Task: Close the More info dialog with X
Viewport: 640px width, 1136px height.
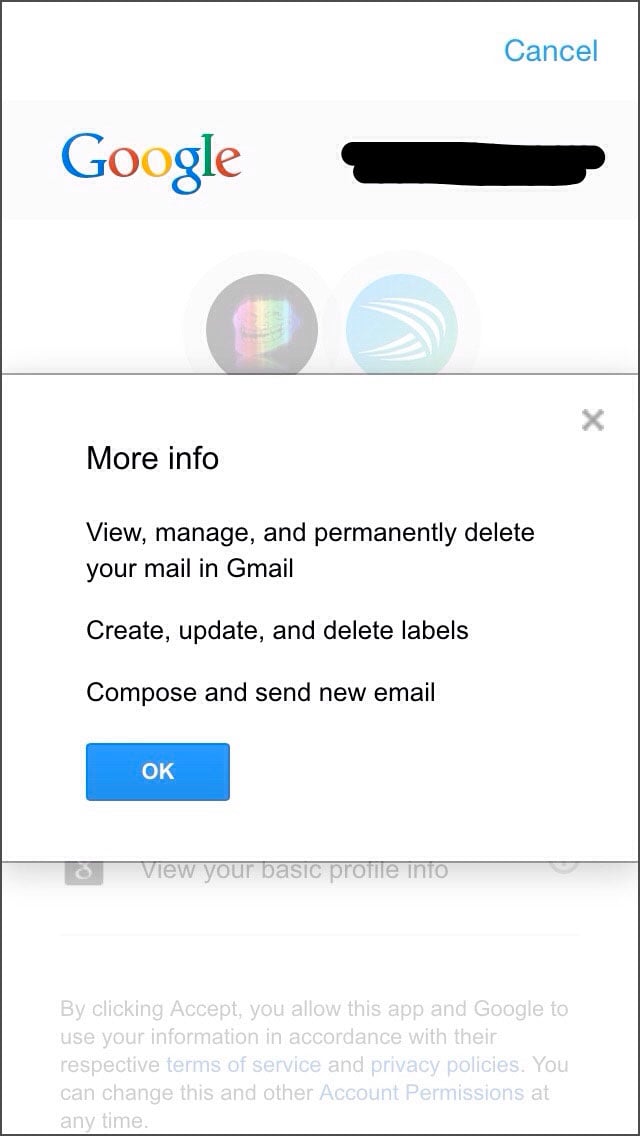Action: coord(593,419)
